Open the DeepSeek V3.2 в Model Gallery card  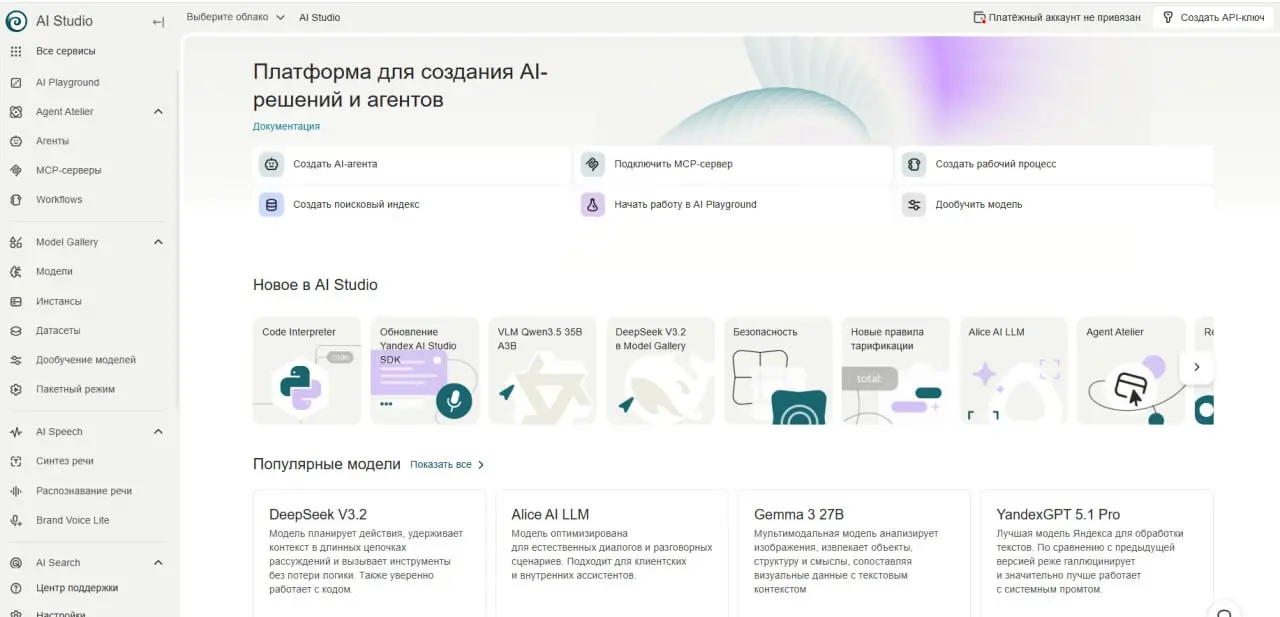[660, 370]
